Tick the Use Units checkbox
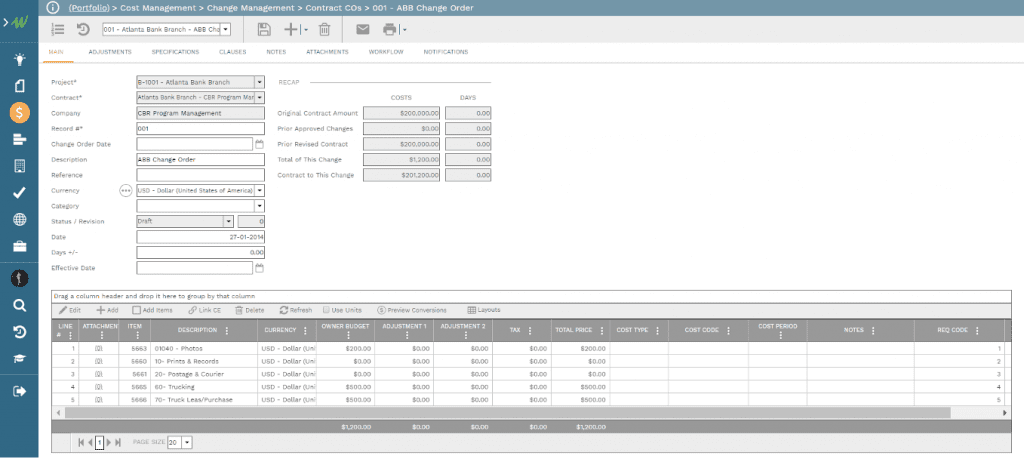The image size is (1024, 459). (326, 310)
